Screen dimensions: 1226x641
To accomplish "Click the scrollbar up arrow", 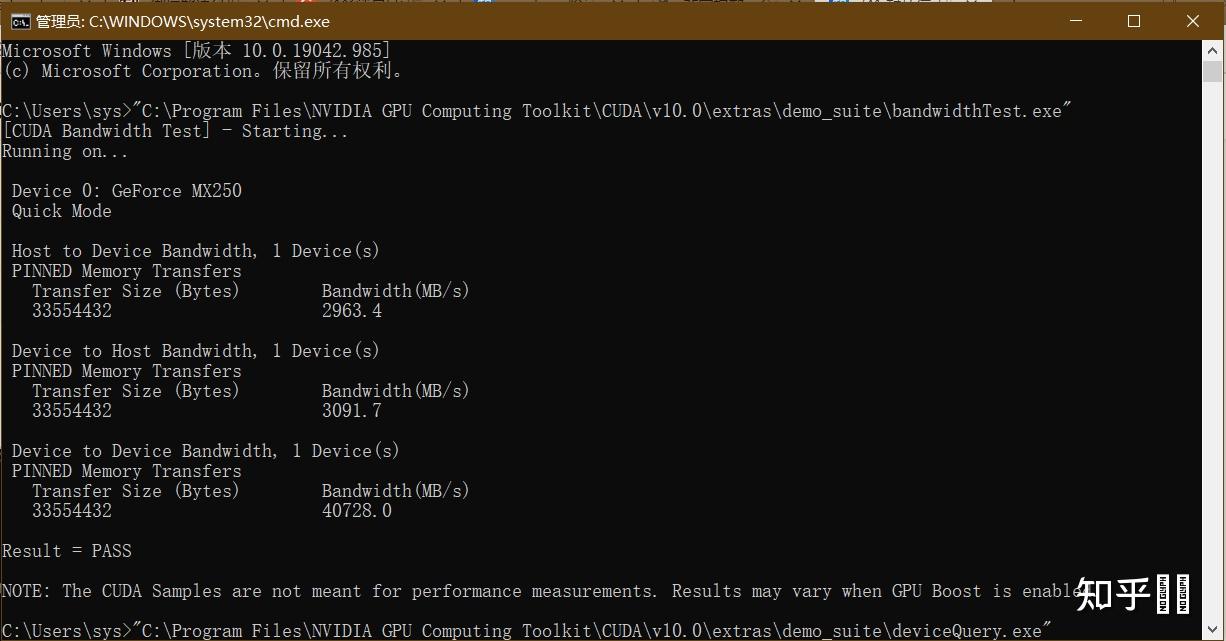I will coord(1213,50).
